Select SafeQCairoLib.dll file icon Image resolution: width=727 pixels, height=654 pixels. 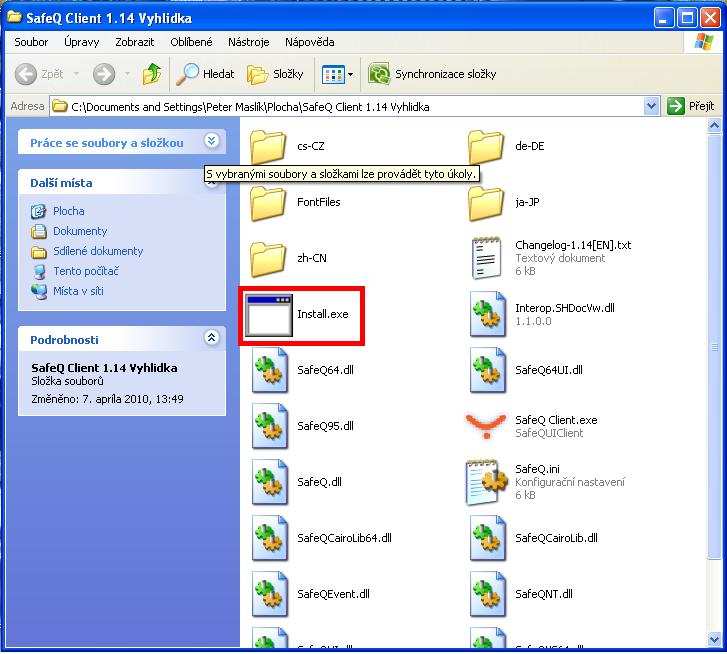pos(487,539)
